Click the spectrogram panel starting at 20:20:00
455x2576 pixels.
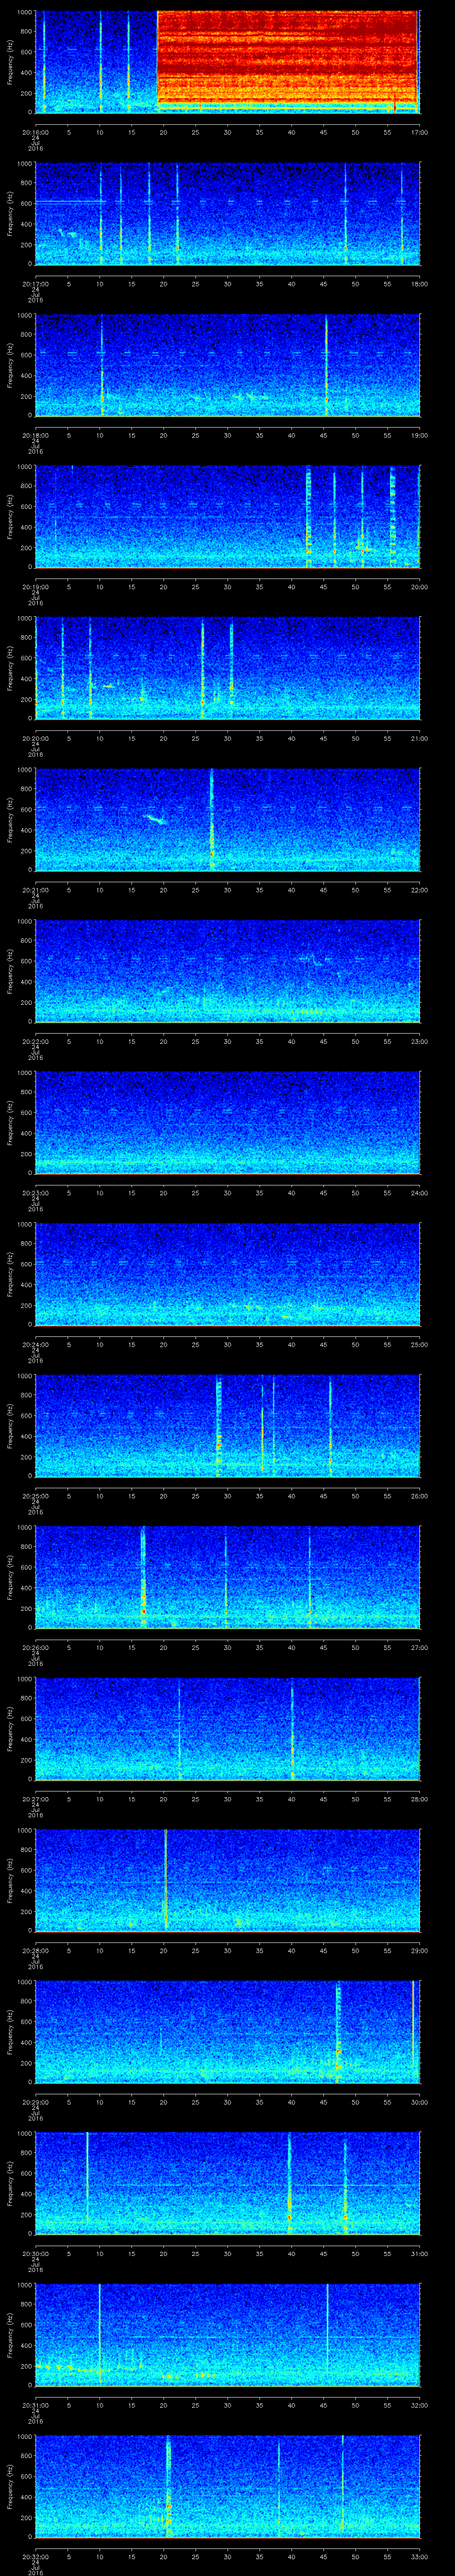227,668
